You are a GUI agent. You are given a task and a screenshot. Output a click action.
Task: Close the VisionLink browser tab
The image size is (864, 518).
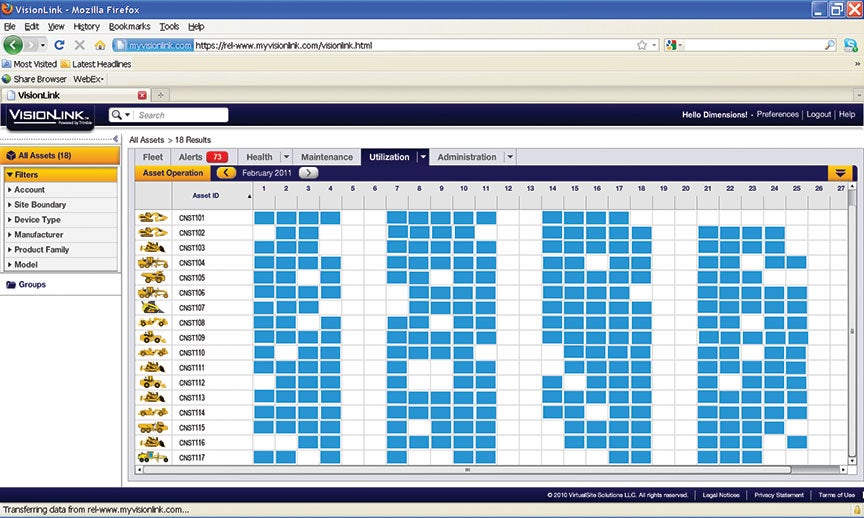point(142,95)
